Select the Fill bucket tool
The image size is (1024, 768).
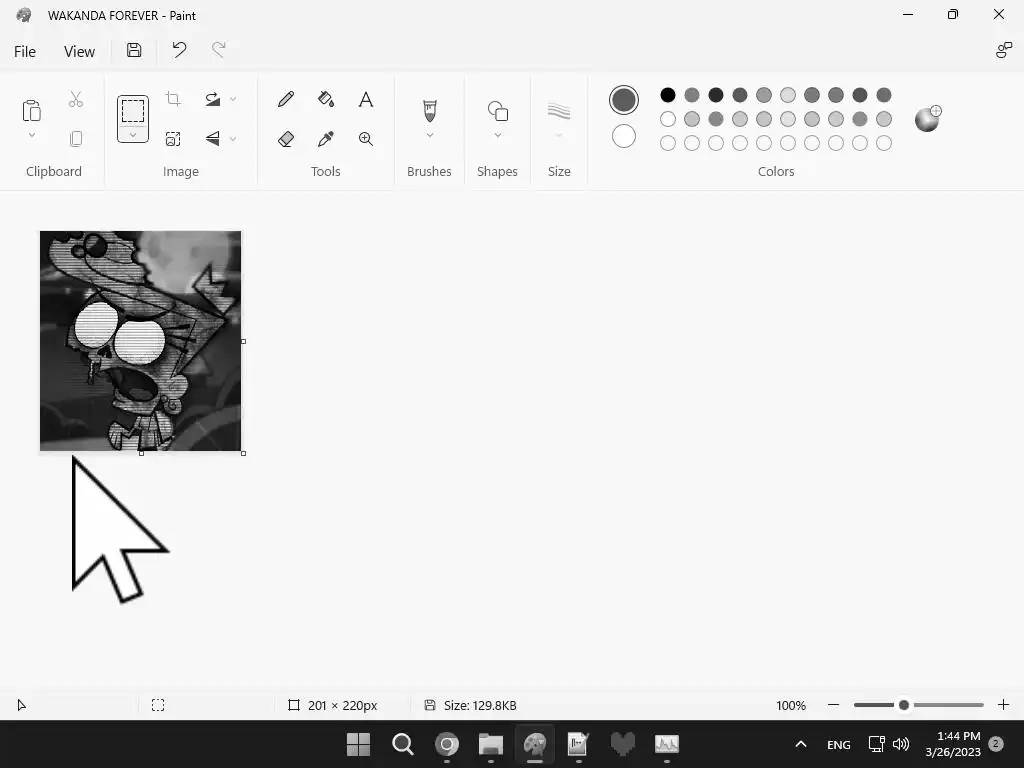[326, 99]
